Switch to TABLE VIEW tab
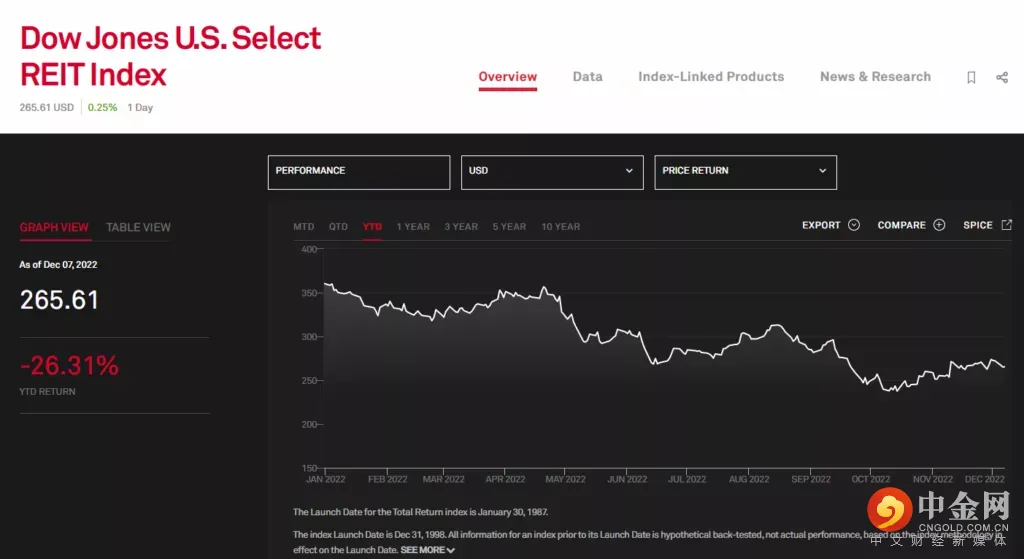The height and width of the screenshot is (559, 1024). 138,227
